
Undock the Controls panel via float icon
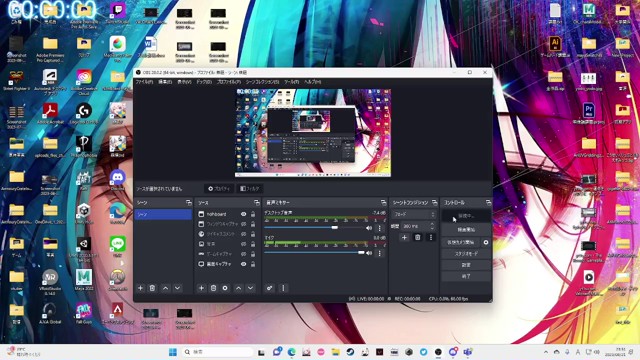(488, 202)
